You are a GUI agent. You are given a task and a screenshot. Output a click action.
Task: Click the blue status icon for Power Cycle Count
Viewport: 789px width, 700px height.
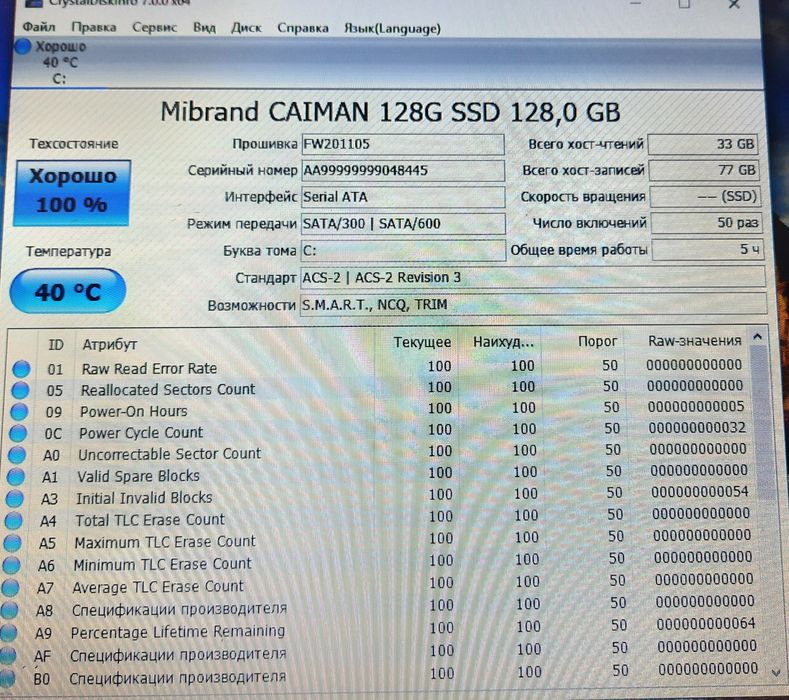pyautogui.click(x=18, y=433)
